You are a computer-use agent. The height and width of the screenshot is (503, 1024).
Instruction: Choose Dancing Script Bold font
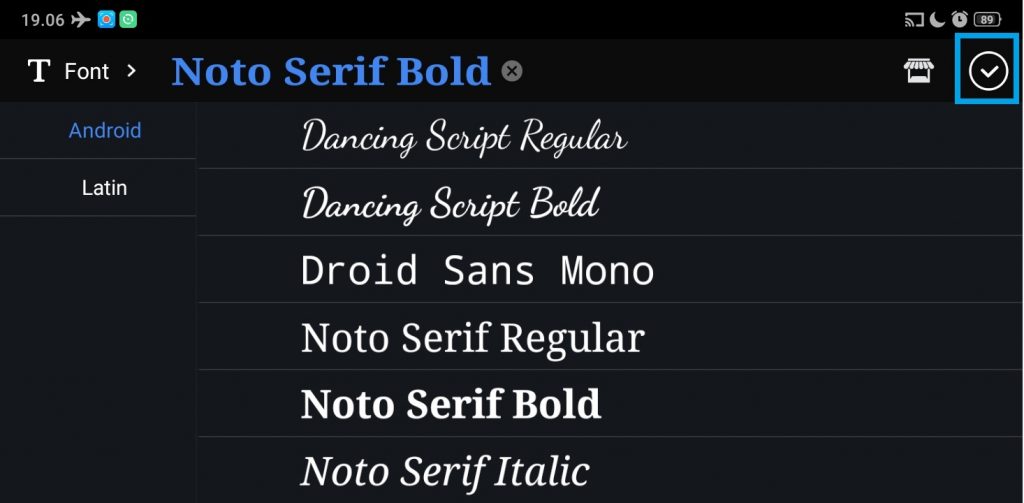click(x=450, y=204)
